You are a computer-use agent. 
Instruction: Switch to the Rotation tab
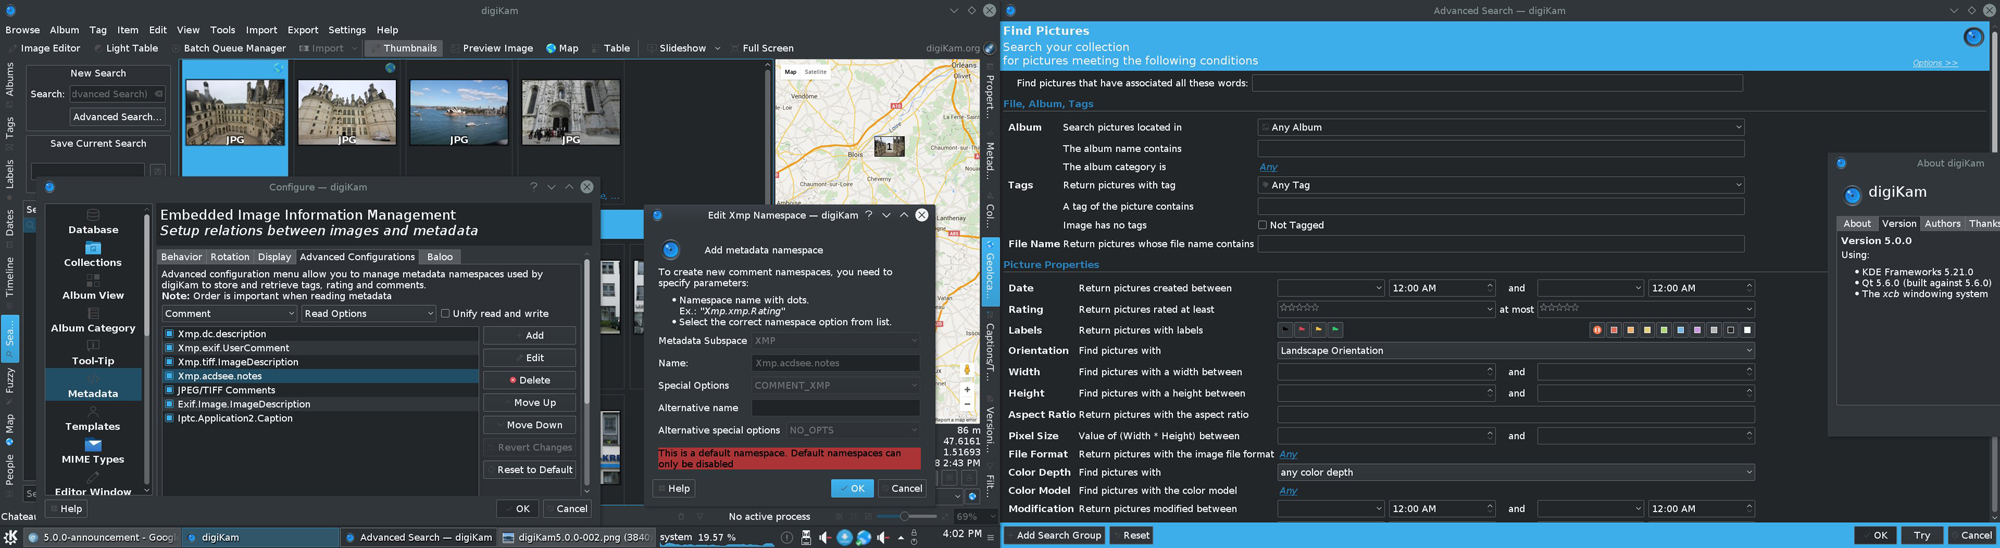(x=229, y=257)
